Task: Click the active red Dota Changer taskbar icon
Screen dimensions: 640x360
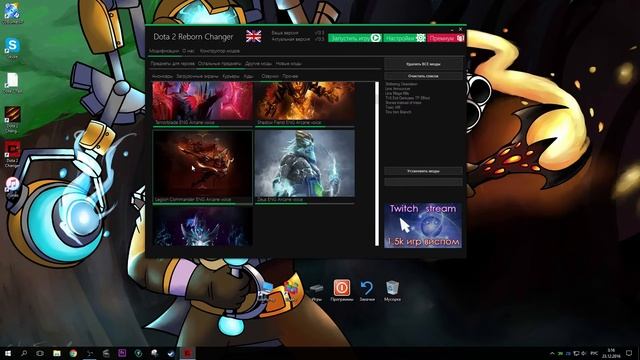Action: [187, 353]
